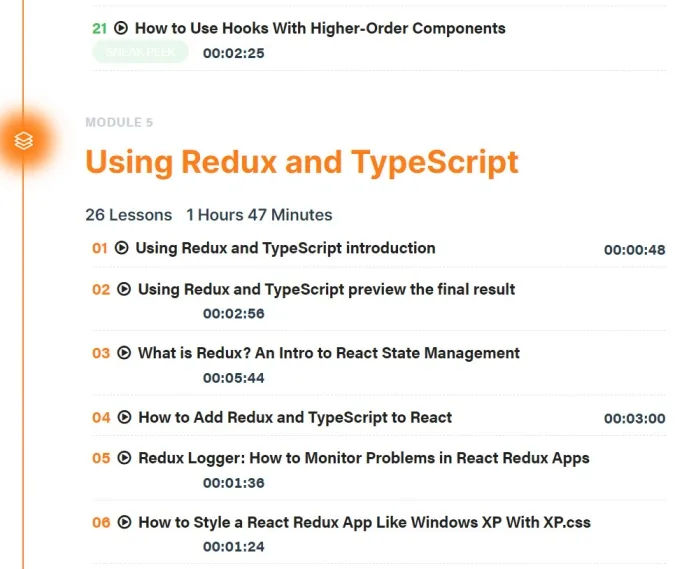689x569 pixels.
Task: Click play icon for lesson 04 Add Redux
Action: pos(124,417)
